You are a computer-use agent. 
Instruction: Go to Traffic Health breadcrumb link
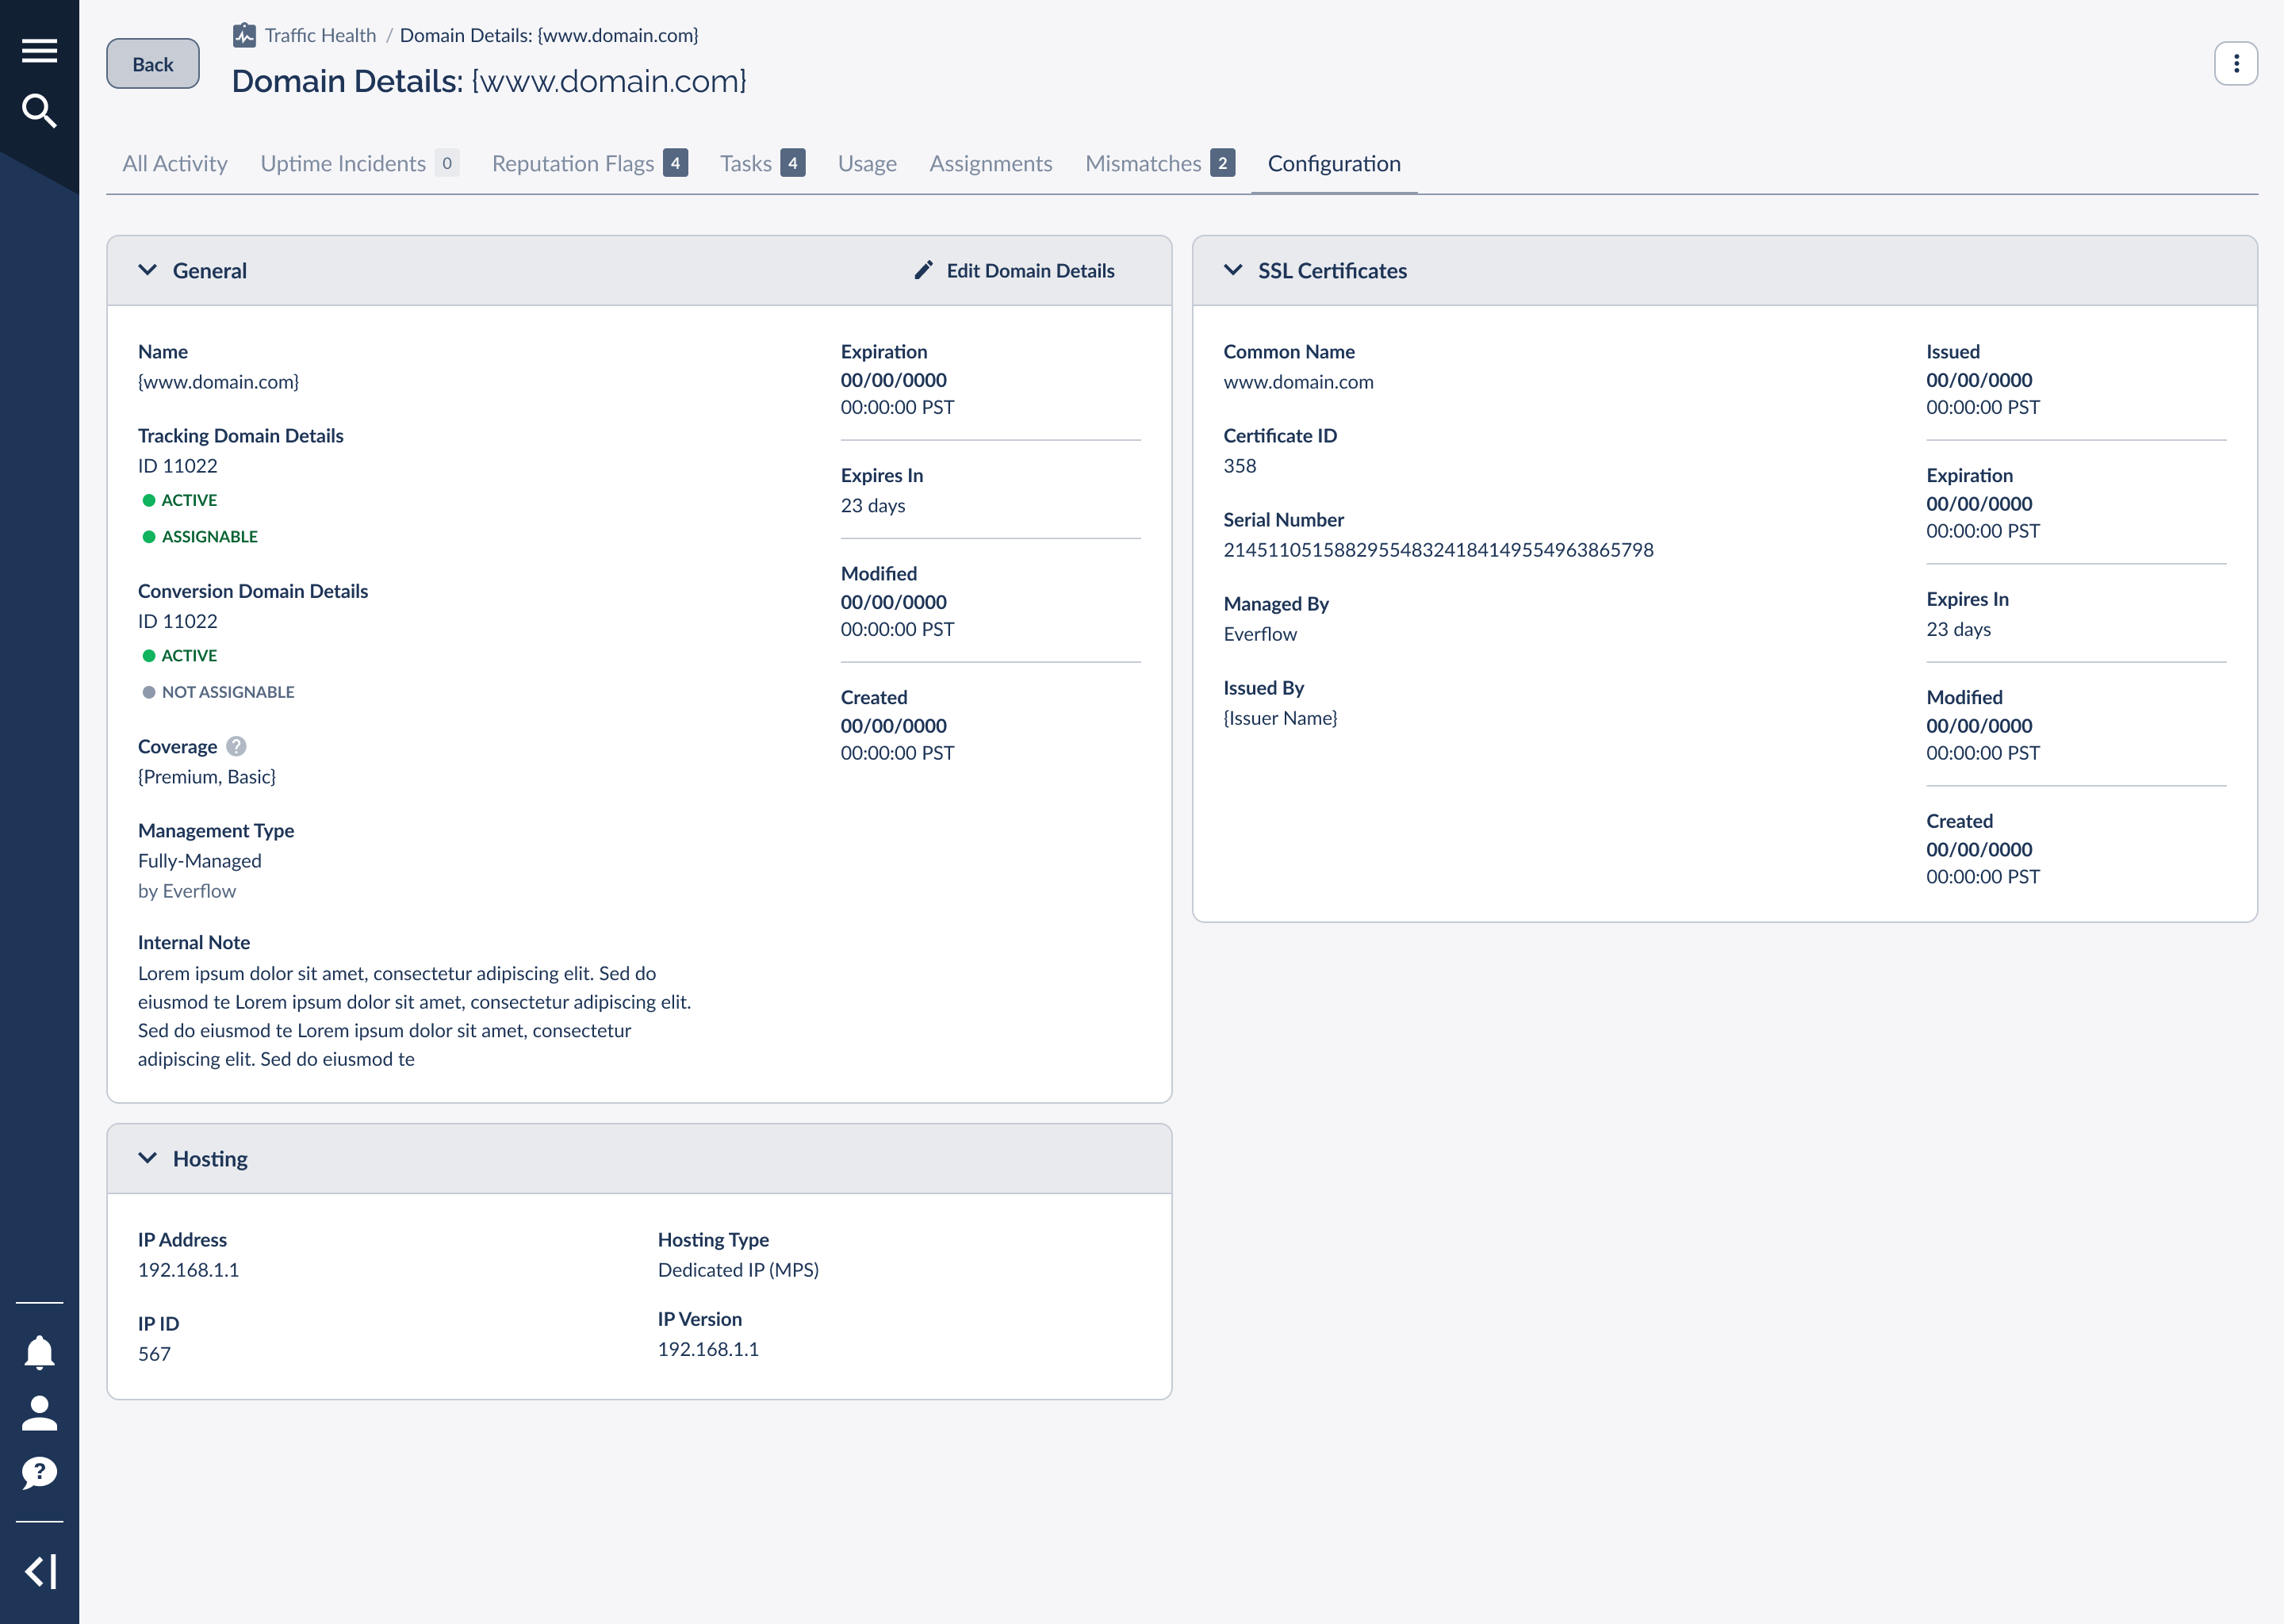click(x=320, y=35)
